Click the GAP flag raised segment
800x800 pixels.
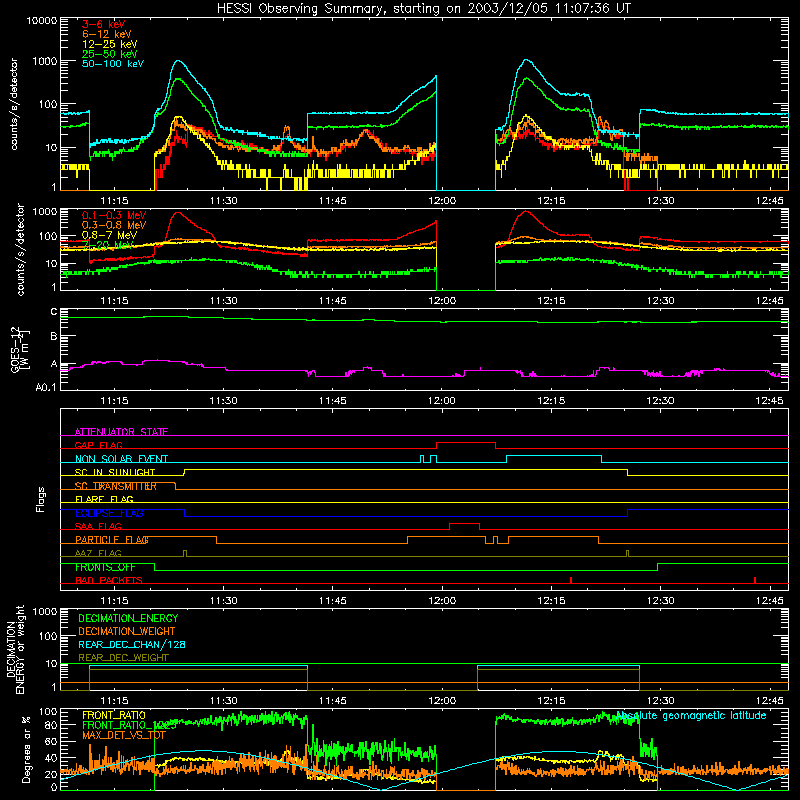point(466,443)
